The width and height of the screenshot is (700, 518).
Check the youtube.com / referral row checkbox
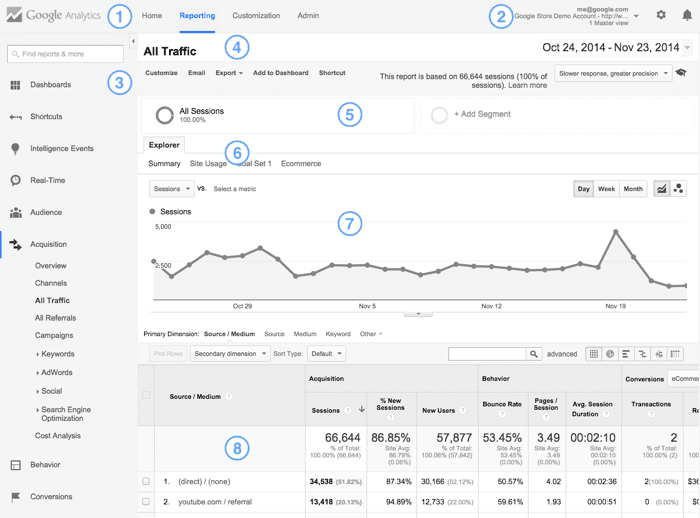(146, 502)
